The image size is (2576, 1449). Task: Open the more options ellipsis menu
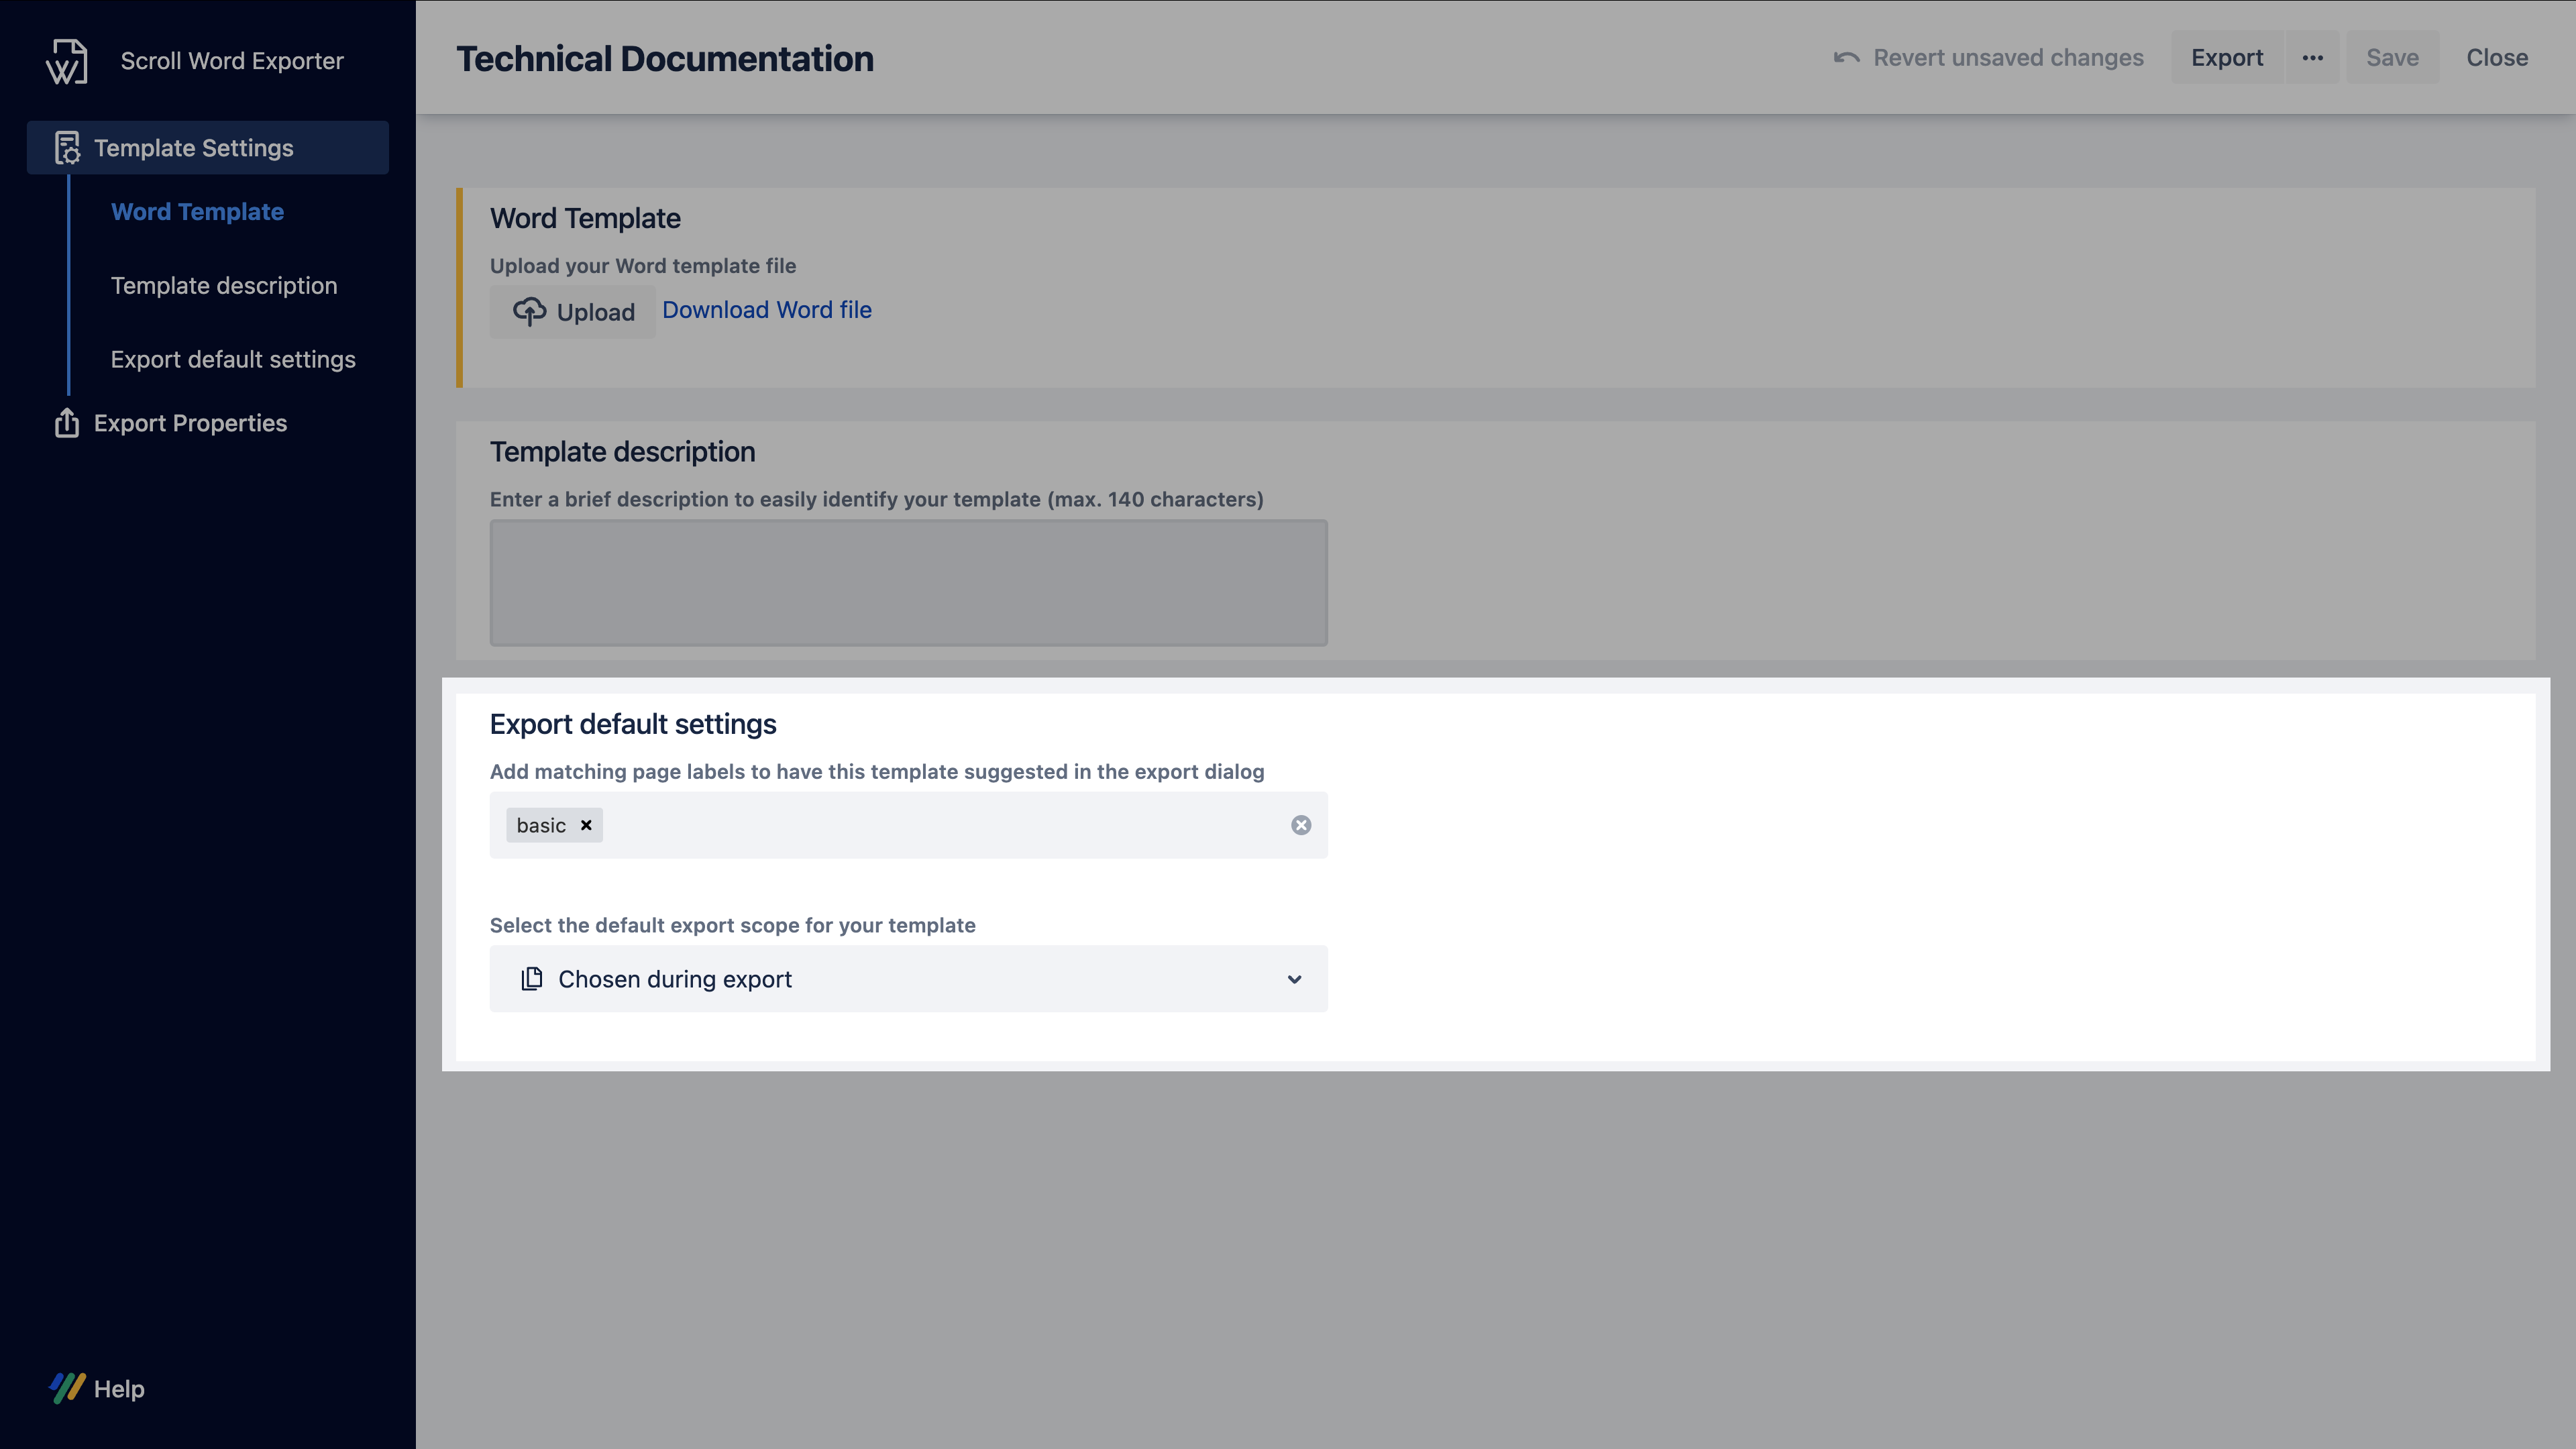click(x=2313, y=57)
